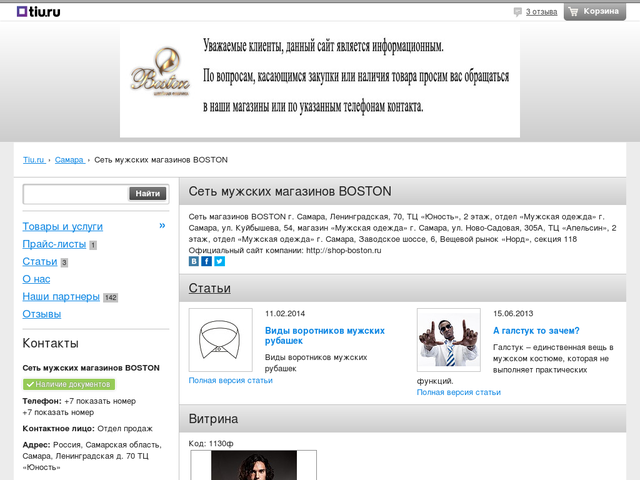Share via VKontakte icon

click(x=193, y=261)
